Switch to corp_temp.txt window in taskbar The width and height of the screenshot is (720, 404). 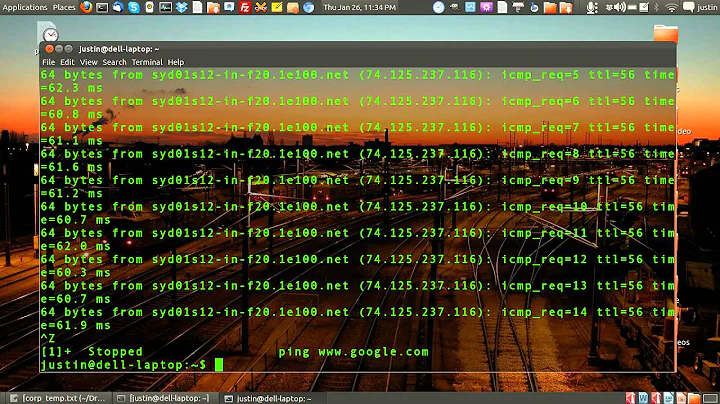tap(58, 398)
